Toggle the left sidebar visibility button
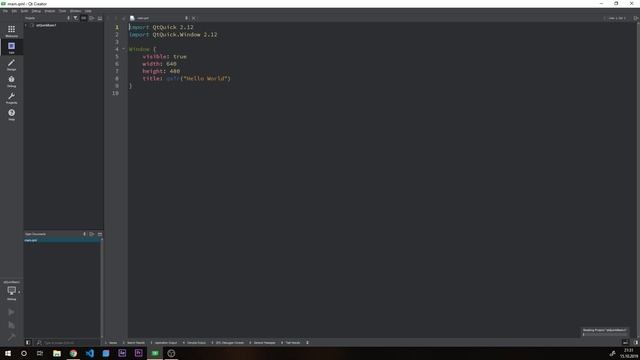Viewport: 640px width, 360px height. [x=28, y=342]
